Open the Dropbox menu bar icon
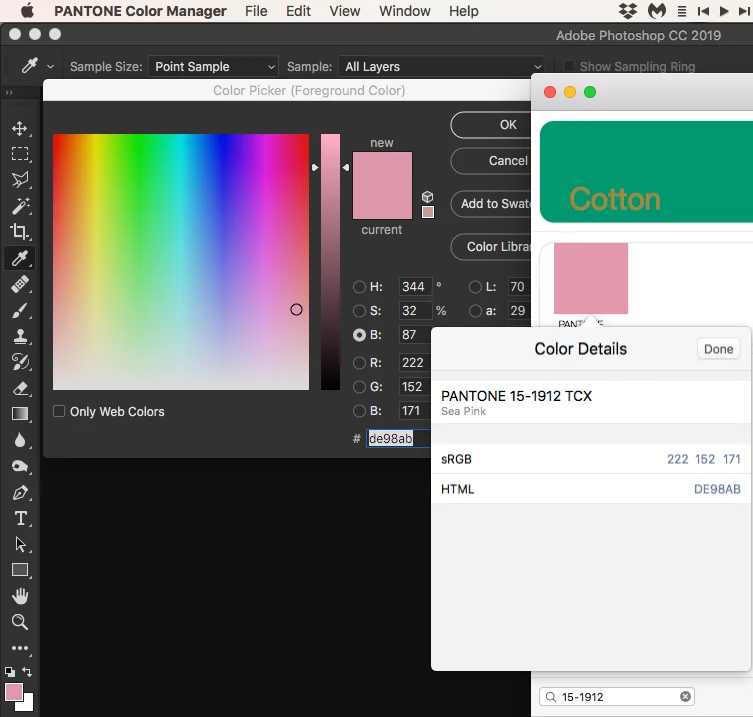This screenshot has height=717, width=753. [x=628, y=11]
